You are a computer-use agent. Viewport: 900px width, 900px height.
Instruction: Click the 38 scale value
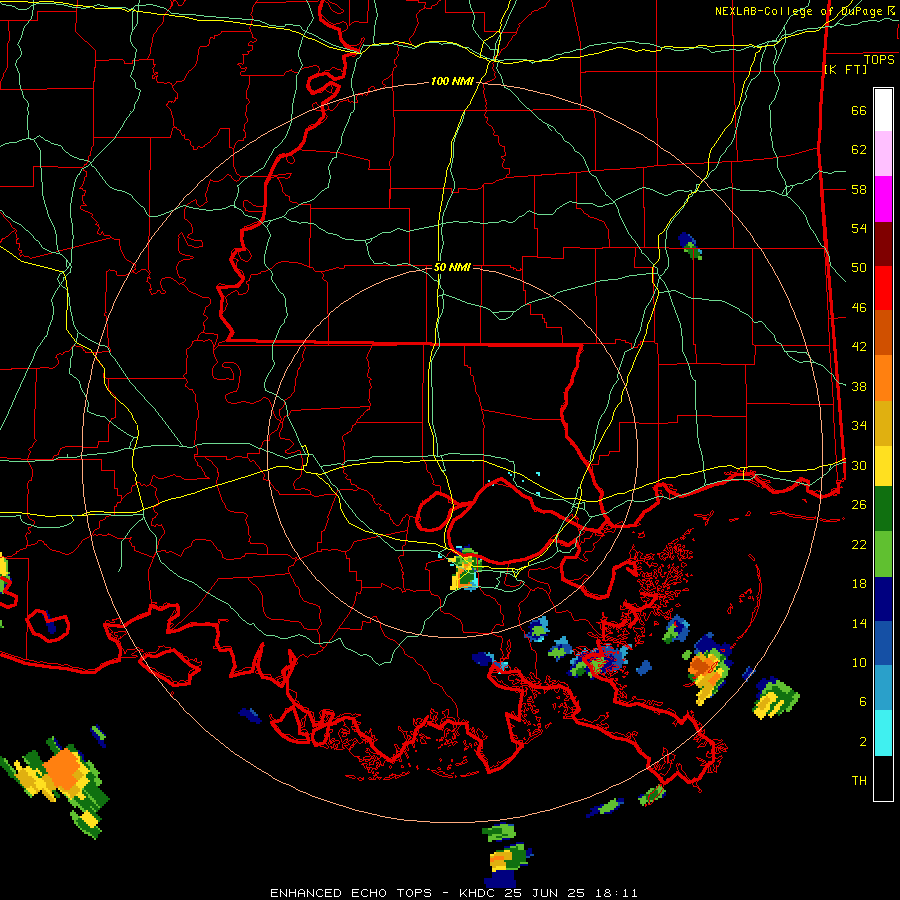(x=859, y=386)
